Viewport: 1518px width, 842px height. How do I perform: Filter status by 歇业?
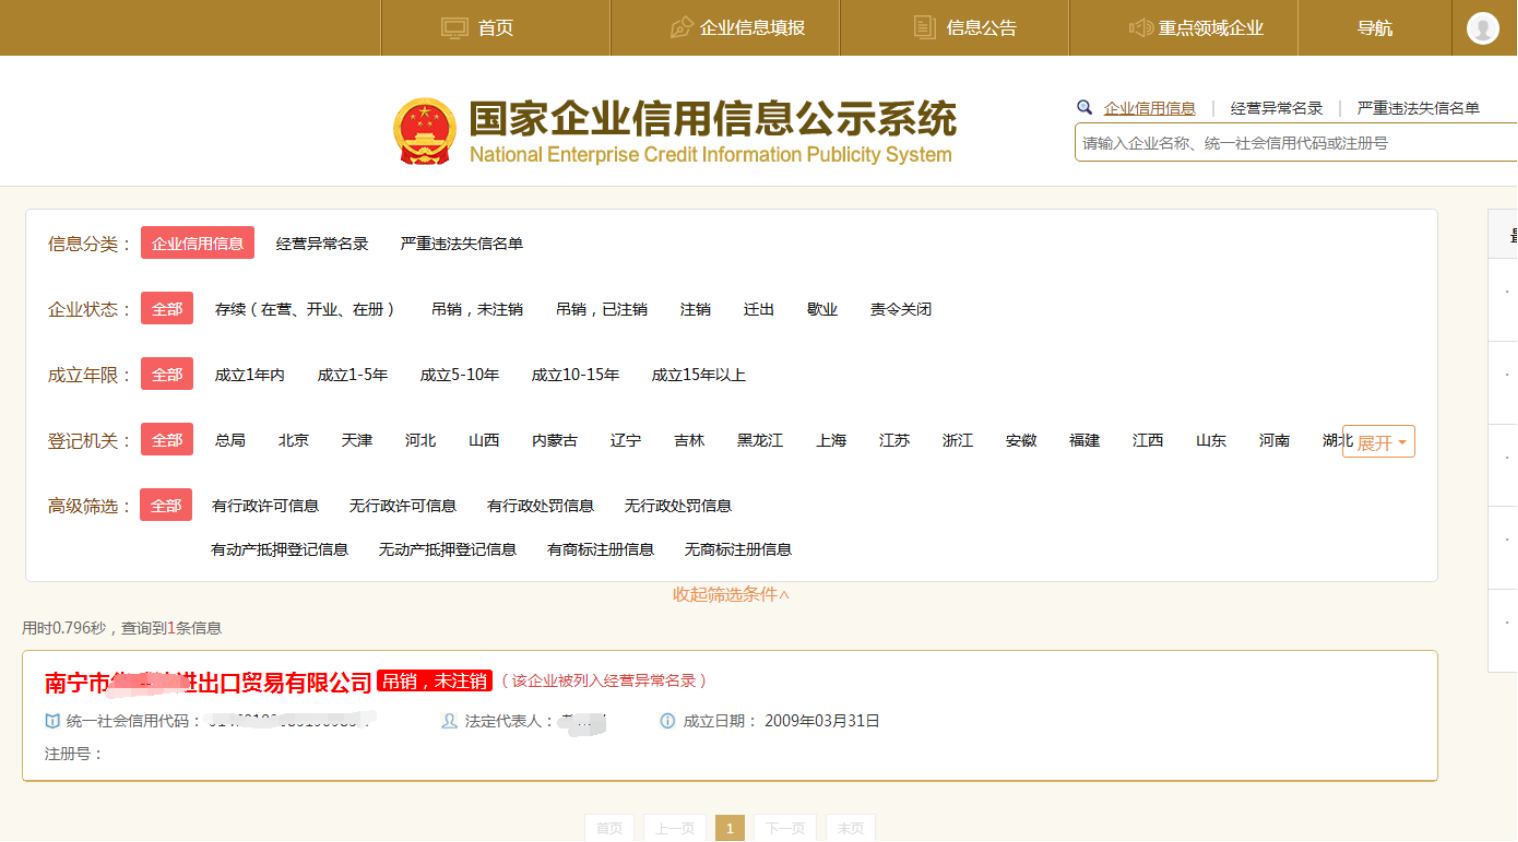point(822,309)
